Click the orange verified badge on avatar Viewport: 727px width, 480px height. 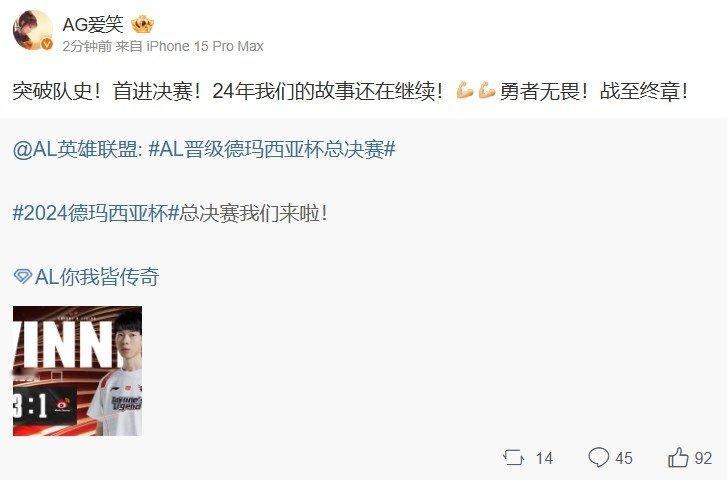pos(47,45)
